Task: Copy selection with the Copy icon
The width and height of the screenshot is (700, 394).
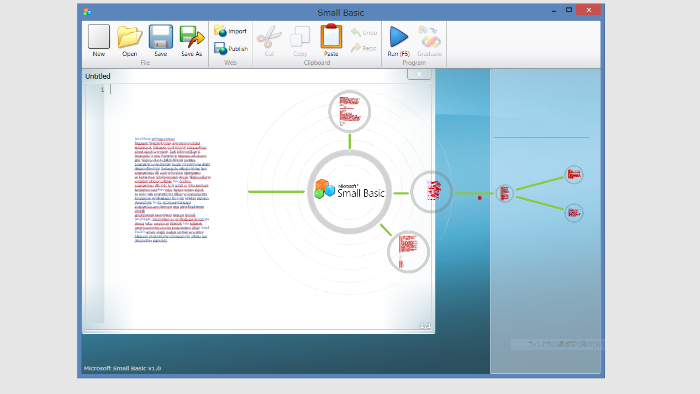Action: tap(300, 40)
